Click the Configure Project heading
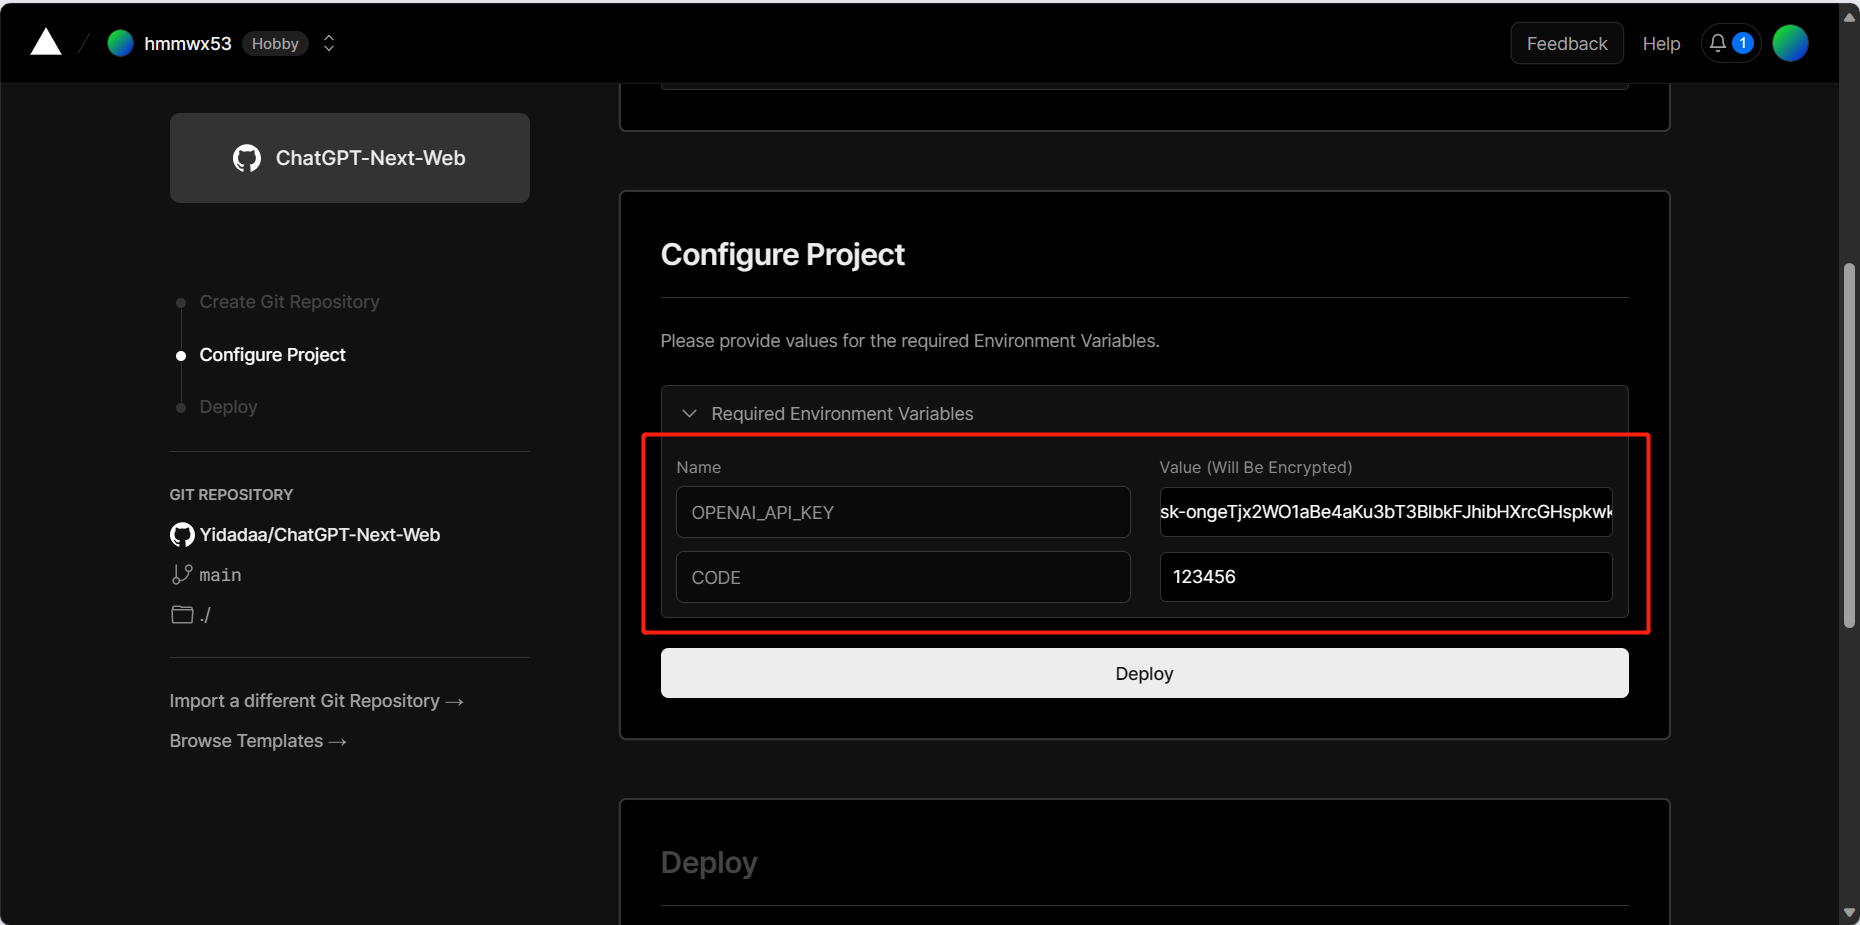 [x=782, y=255]
